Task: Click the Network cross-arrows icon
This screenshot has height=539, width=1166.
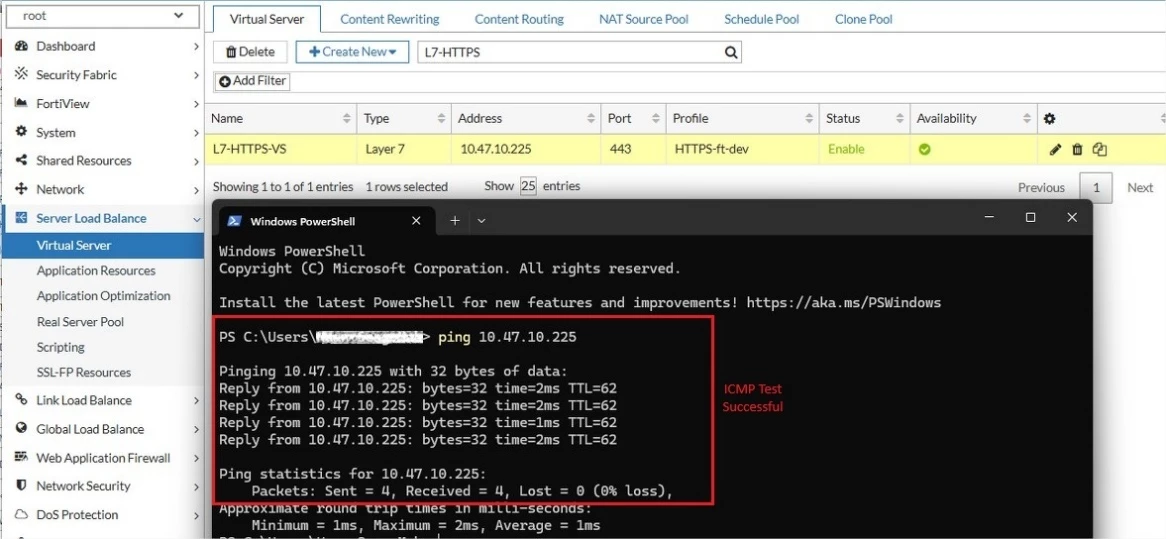Action: [22, 189]
